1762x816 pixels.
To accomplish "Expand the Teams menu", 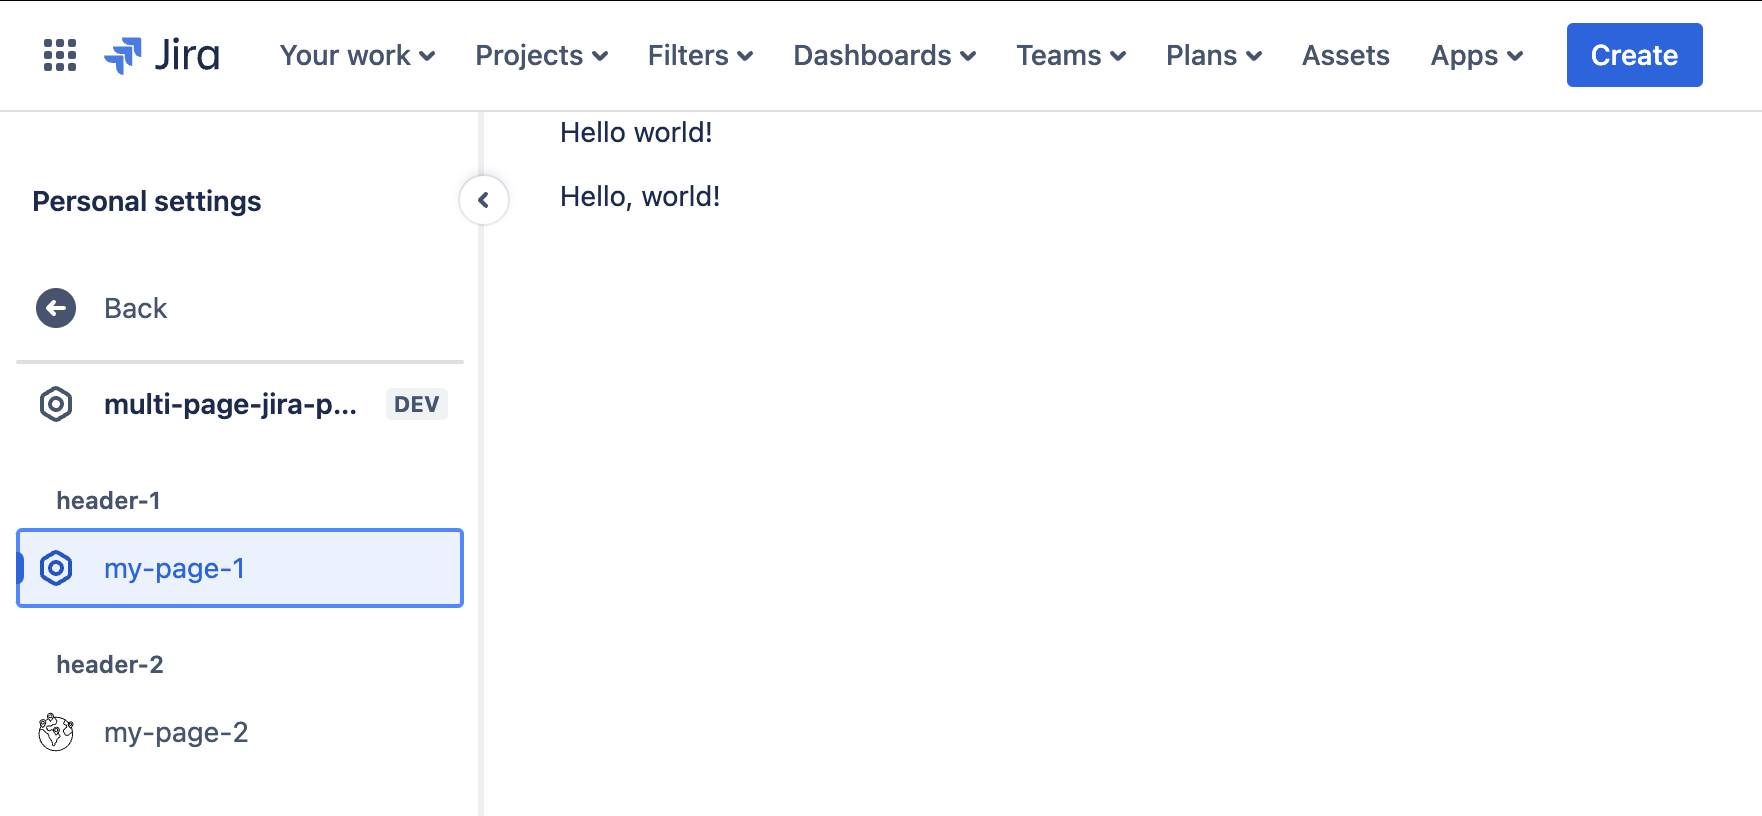I will pos(1071,55).
